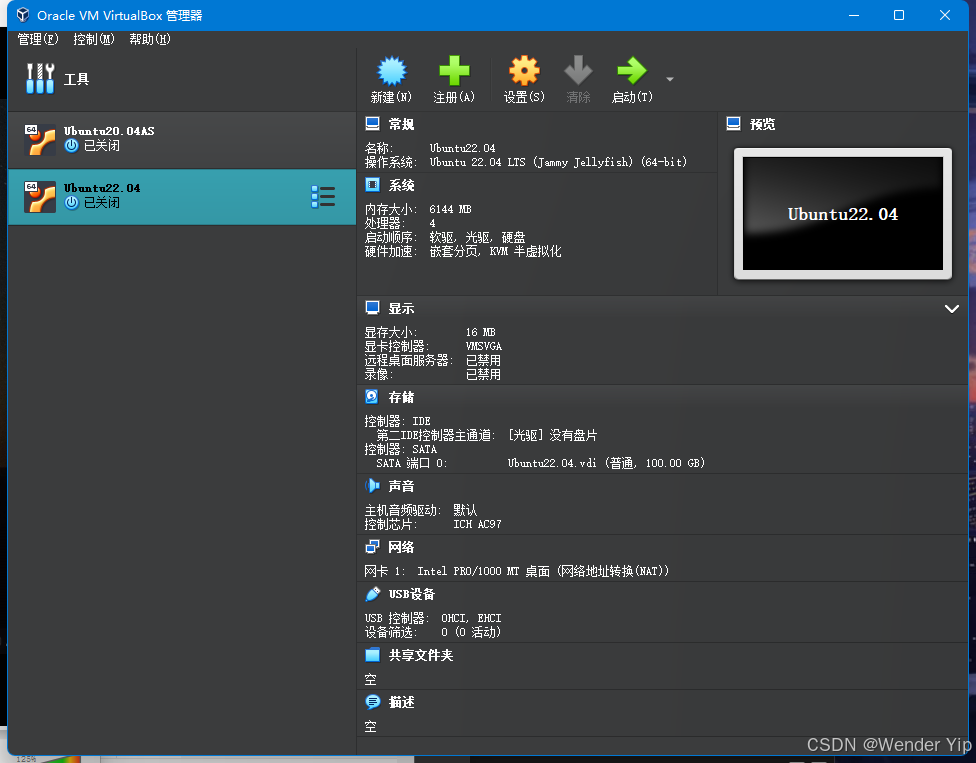Collapse the 显示 section with the chevron

(952, 309)
